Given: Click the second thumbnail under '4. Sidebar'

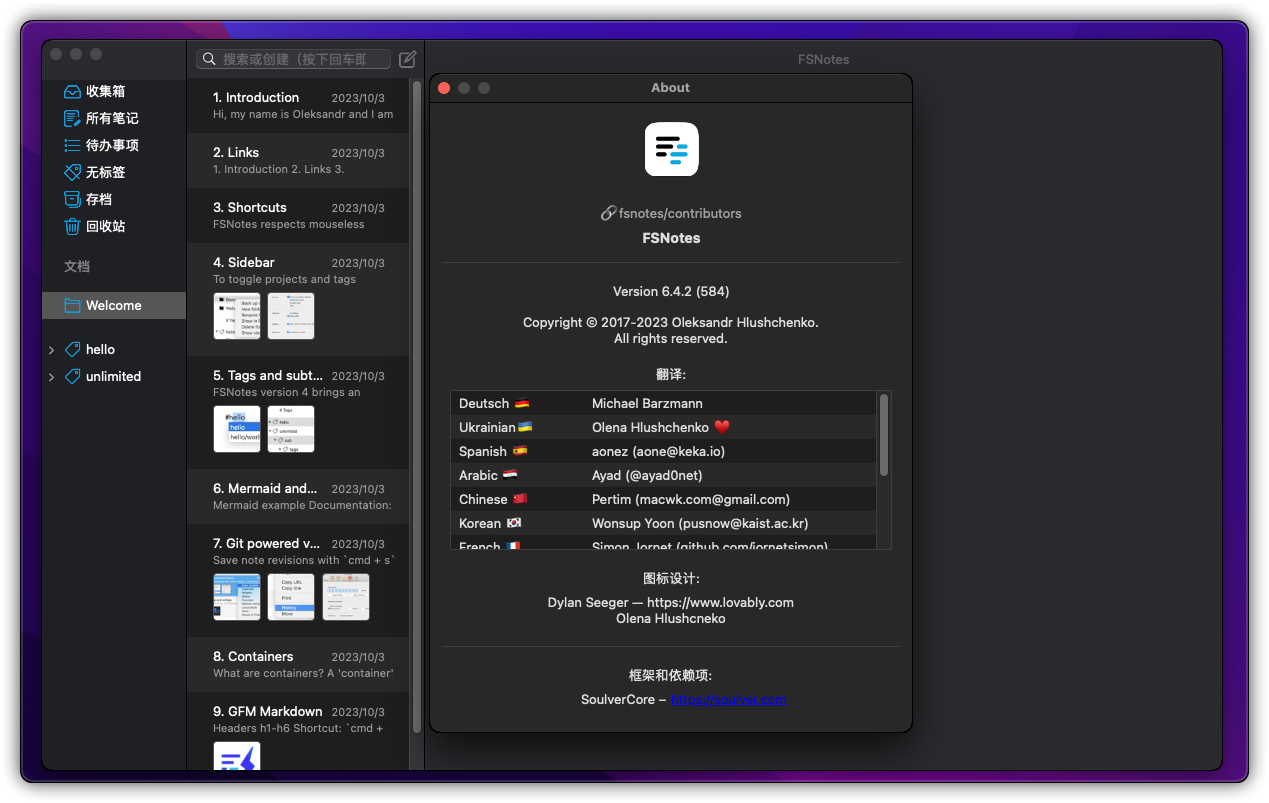Looking at the screenshot, I should [x=291, y=316].
